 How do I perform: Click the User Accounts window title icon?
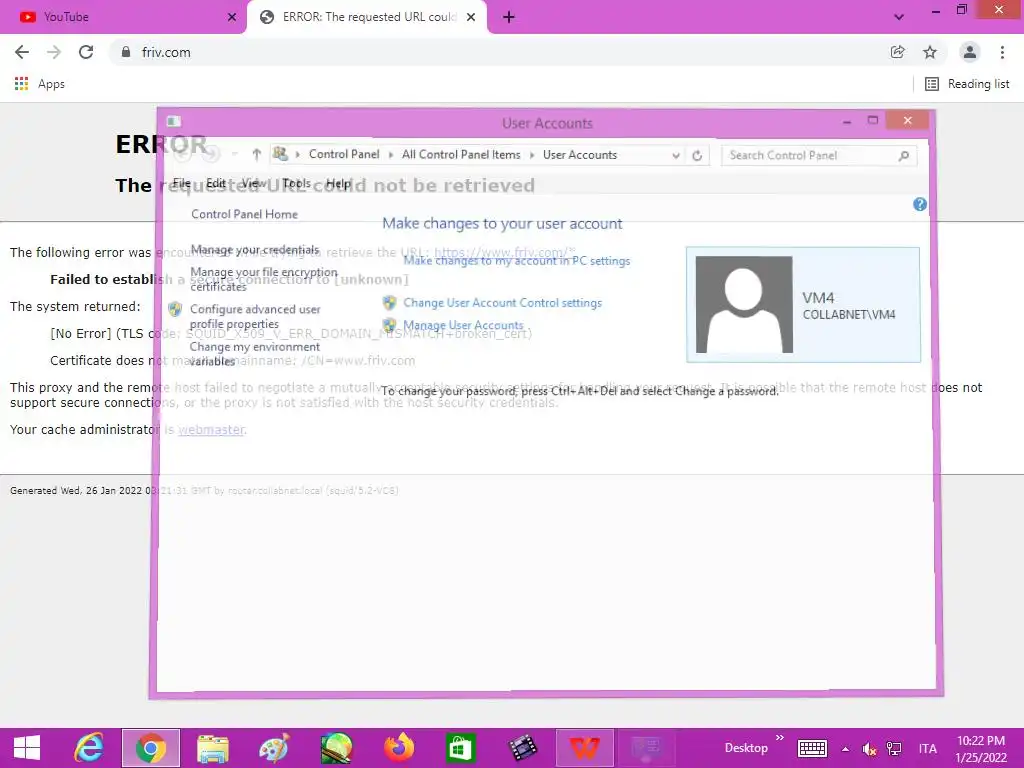tap(174, 121)
